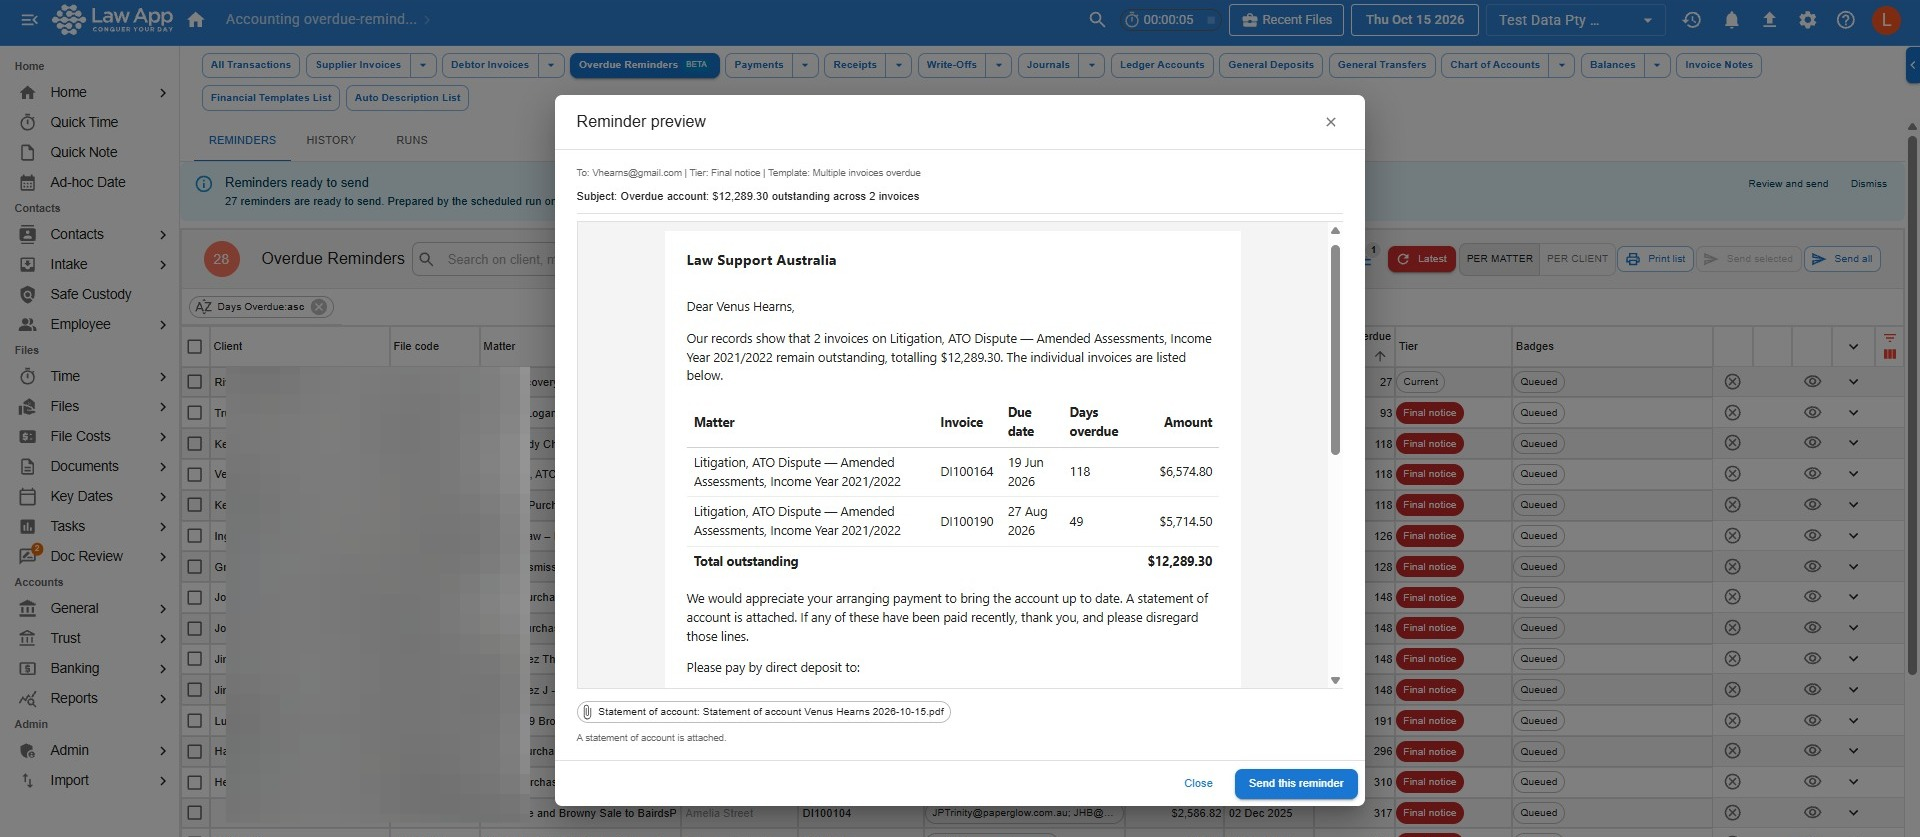Switch view to PER MATTER
Image resolution: width=1920 pixels, height=837 pixels.
point(1499,259)
